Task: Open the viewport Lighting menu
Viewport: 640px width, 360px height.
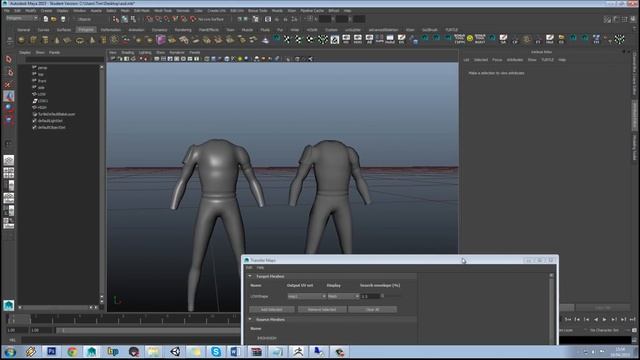Action: point(145,53)
